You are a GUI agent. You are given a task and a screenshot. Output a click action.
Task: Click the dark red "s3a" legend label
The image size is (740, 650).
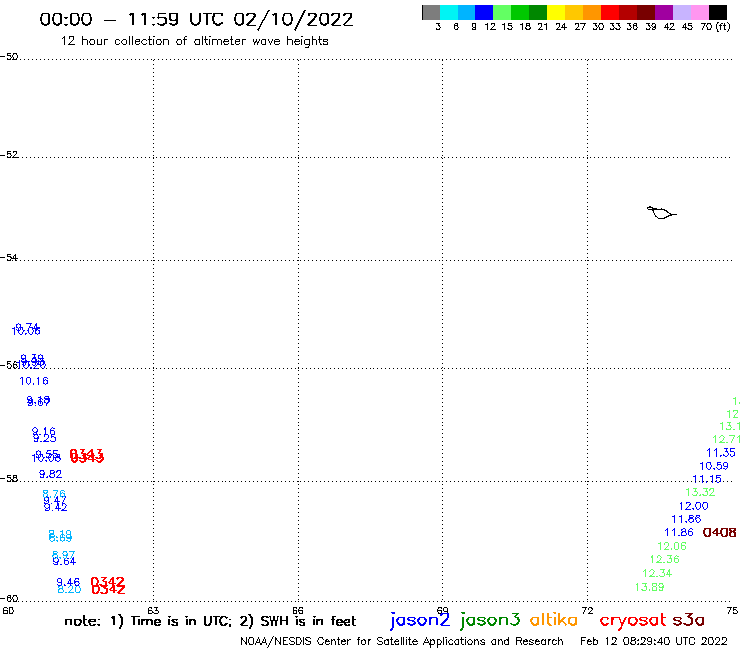point(688,620)
